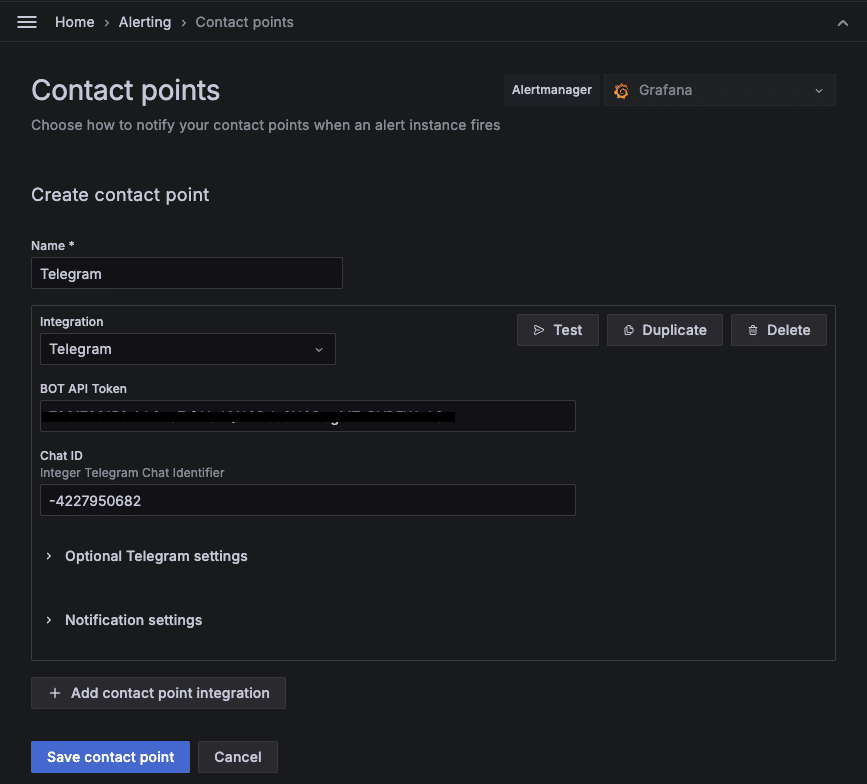Open the Alertmanager dropdown arrow
Image resolution: width=867 pixels, height=784 pixels.
[x=818, y=91]
